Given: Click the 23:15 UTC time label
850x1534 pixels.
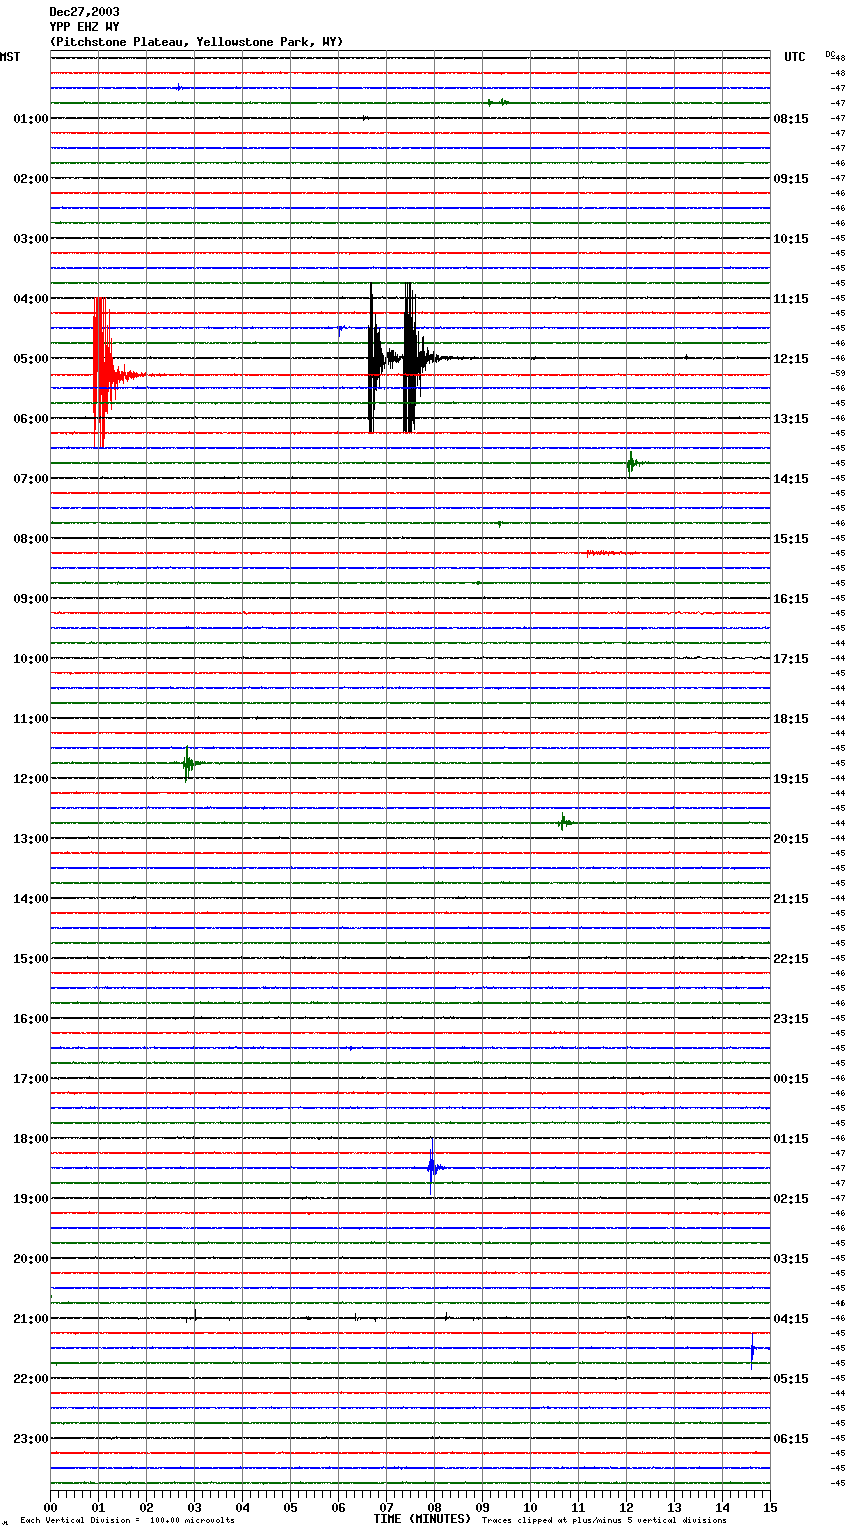Looking at the screenshot, I should tap(791, 1019).
